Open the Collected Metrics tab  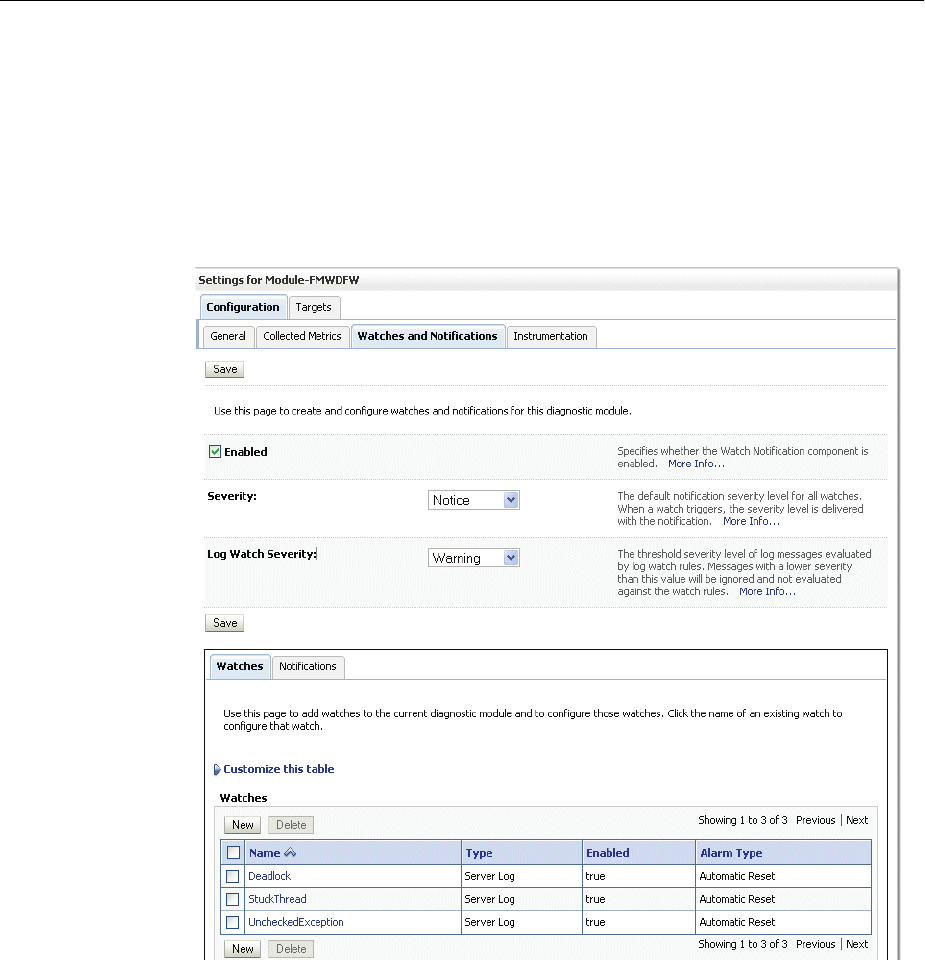(x=302, y=336)
